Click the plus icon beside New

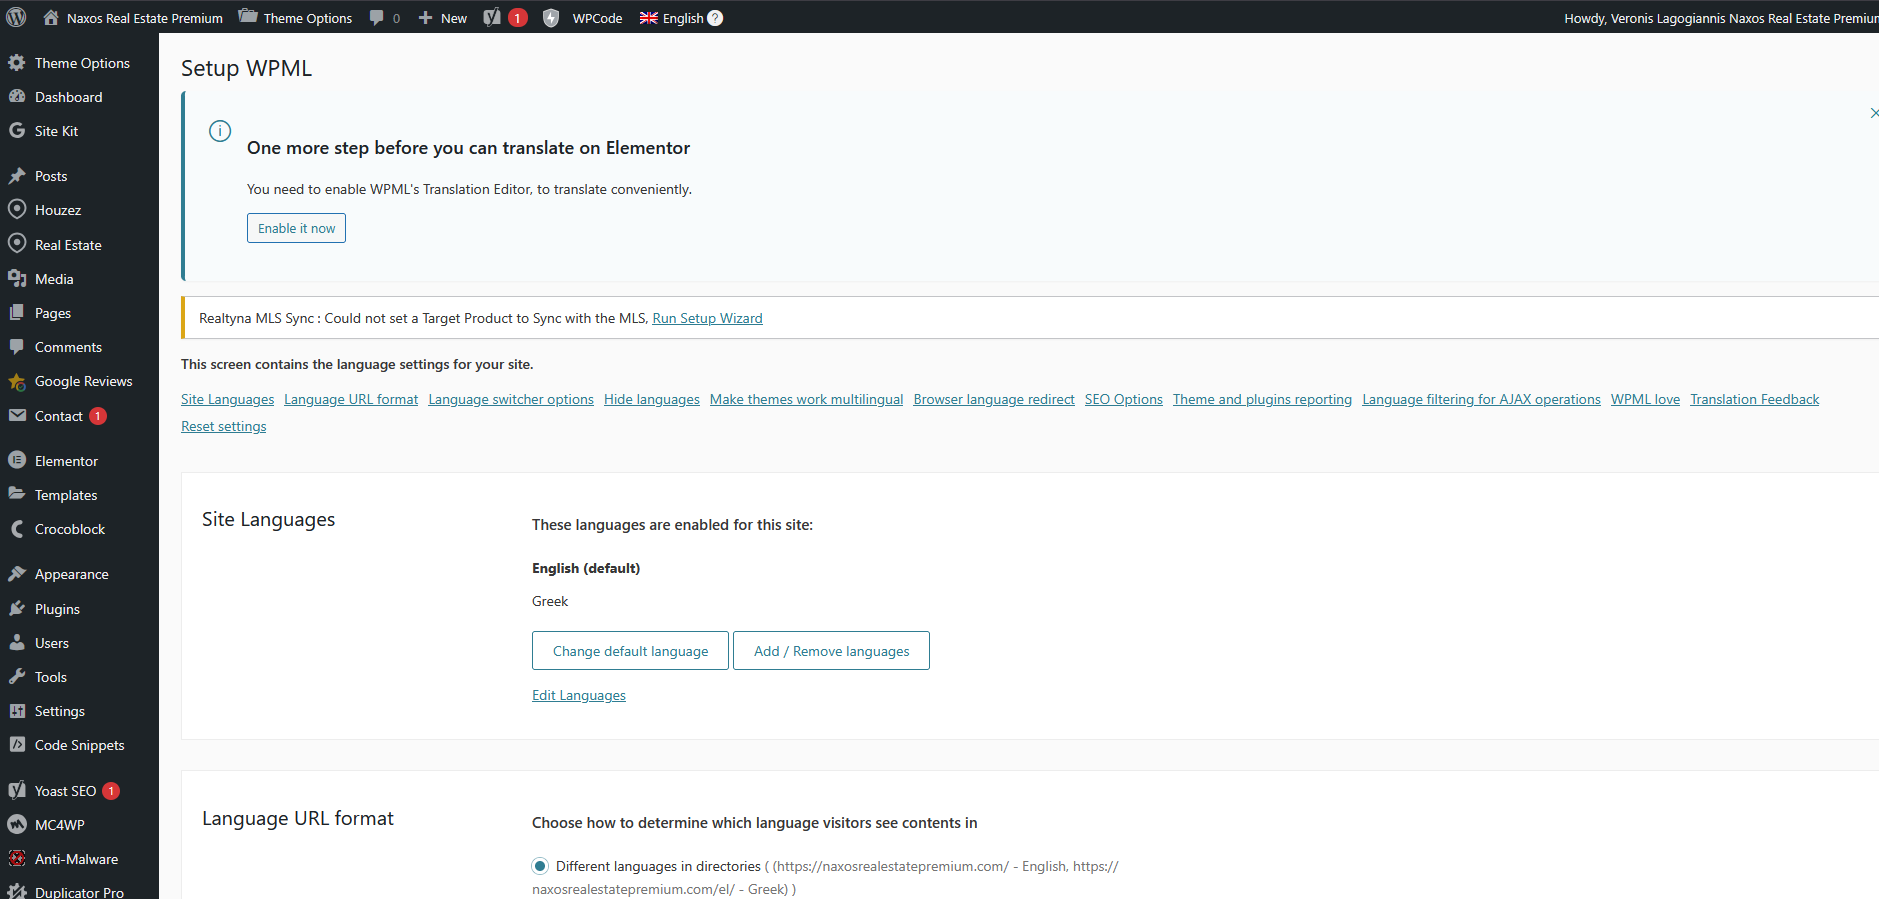tap(425, 17)
